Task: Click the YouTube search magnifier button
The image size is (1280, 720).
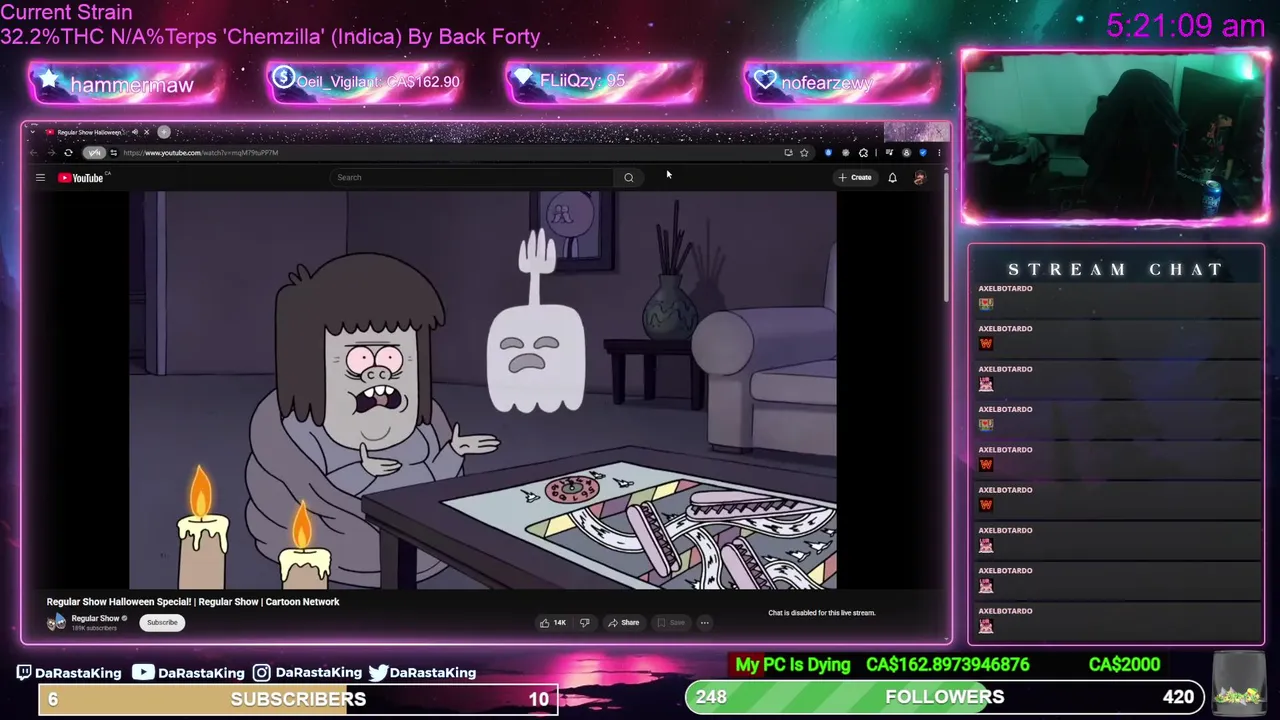Action: pyautogui.click(x=629, y=178)
